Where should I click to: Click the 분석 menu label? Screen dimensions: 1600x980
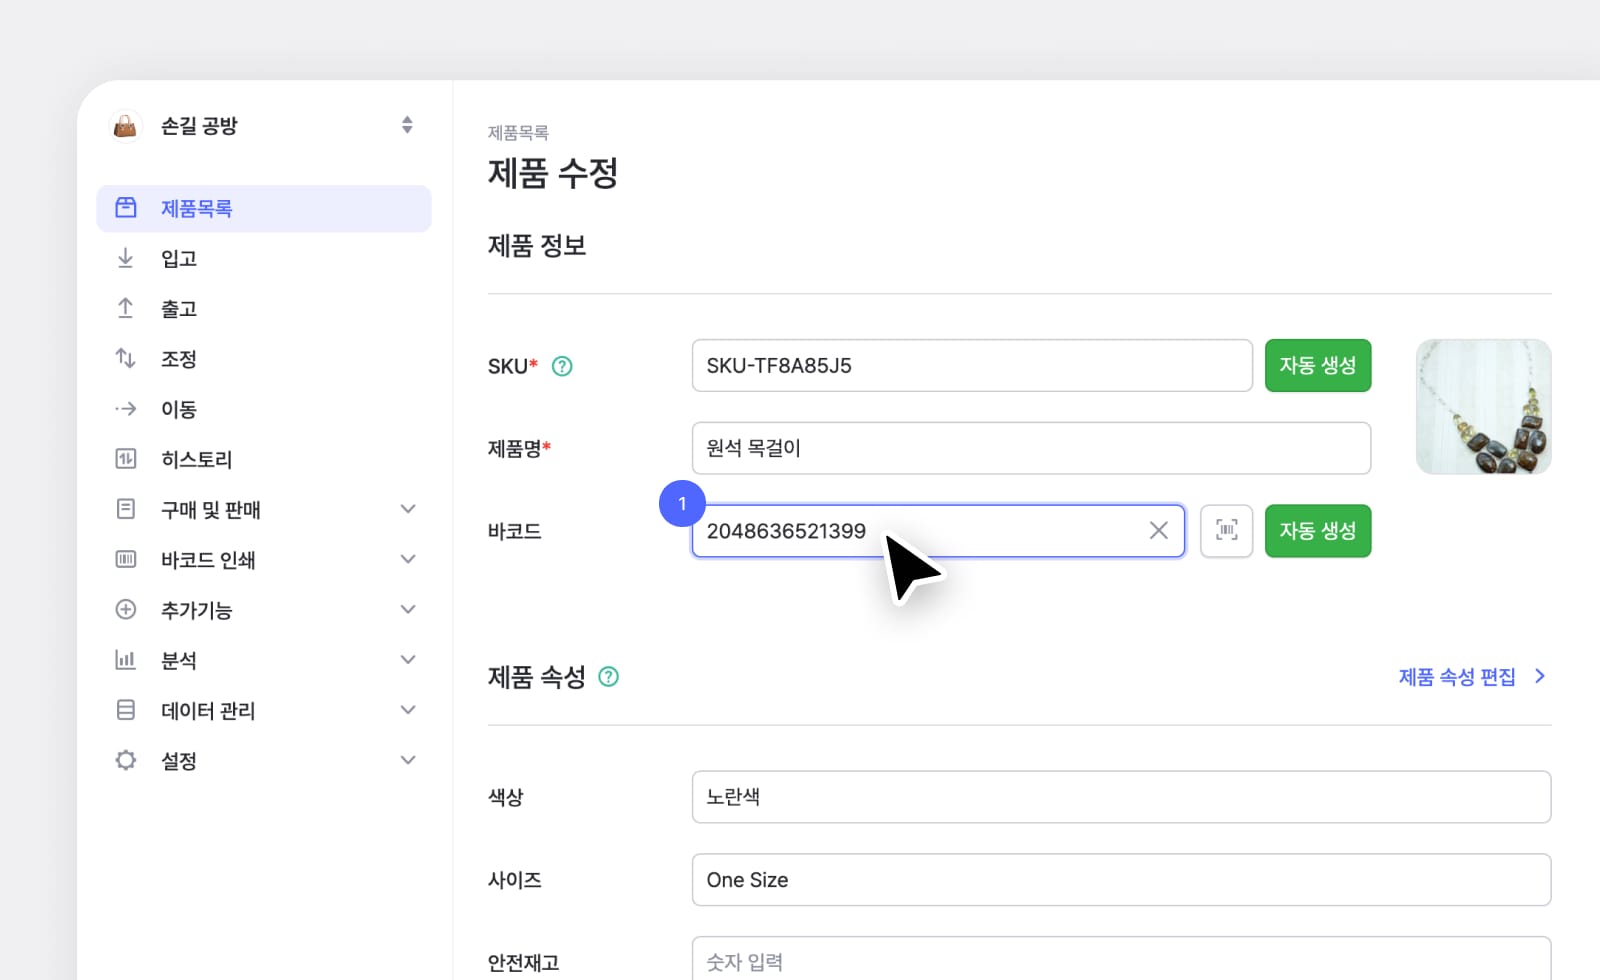coord(179,661)
